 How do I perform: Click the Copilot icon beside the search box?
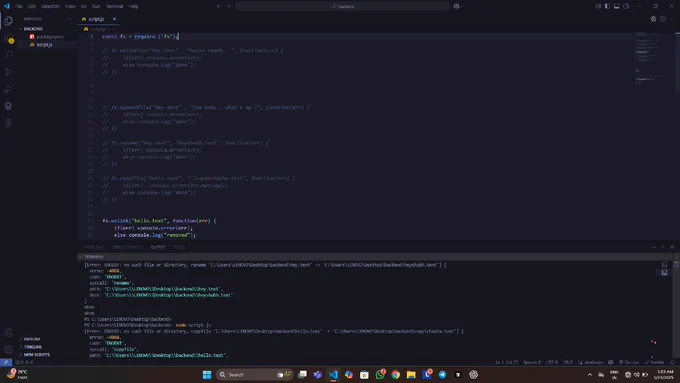tap(457, 6)
